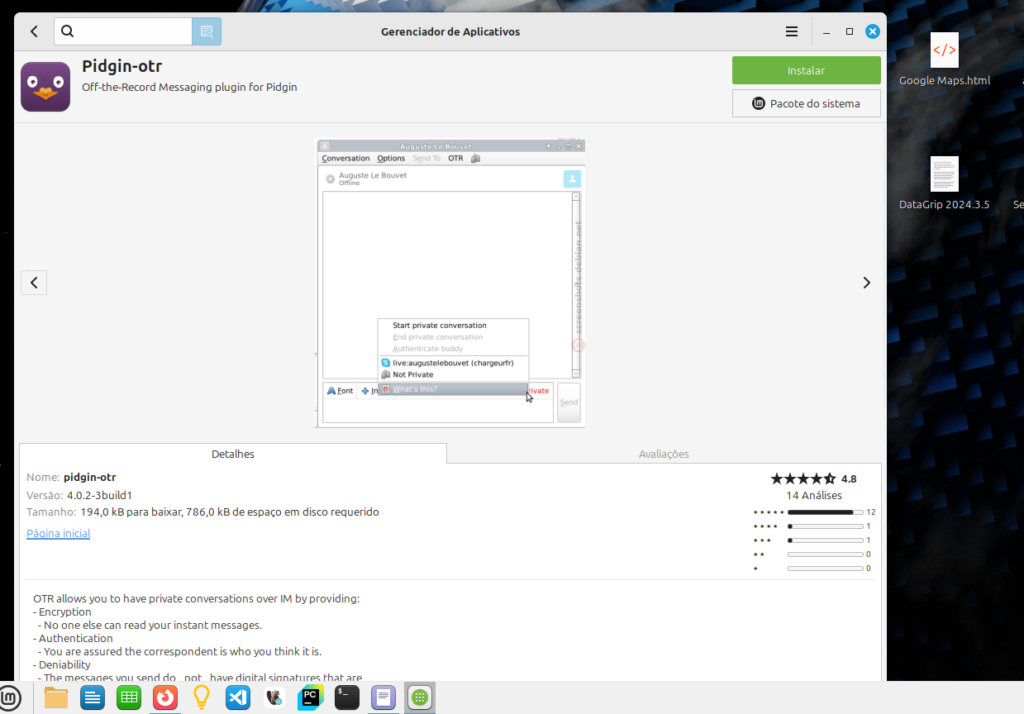The image size is (1024, 714).
Task: Enlarge the Pidgin screenshot preview
Action: (x=451, y=283)
